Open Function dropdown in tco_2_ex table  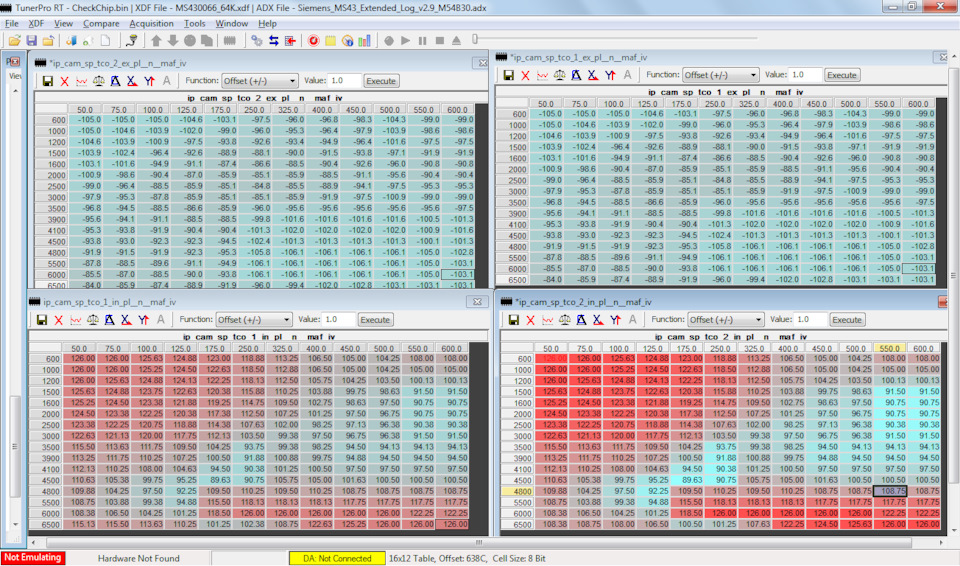[260, 81]
